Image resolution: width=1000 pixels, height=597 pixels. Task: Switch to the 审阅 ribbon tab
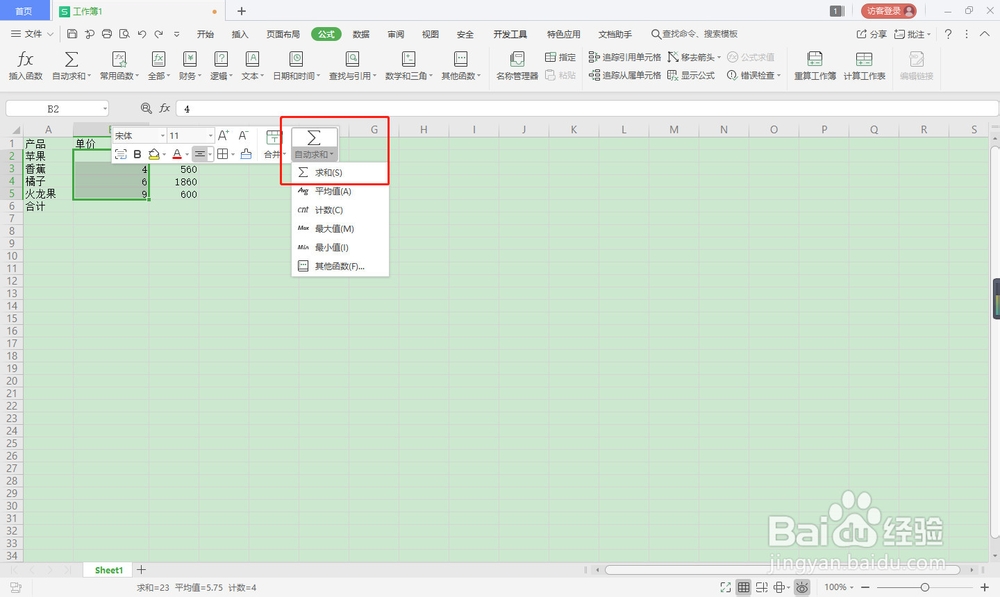coord(395,34)
